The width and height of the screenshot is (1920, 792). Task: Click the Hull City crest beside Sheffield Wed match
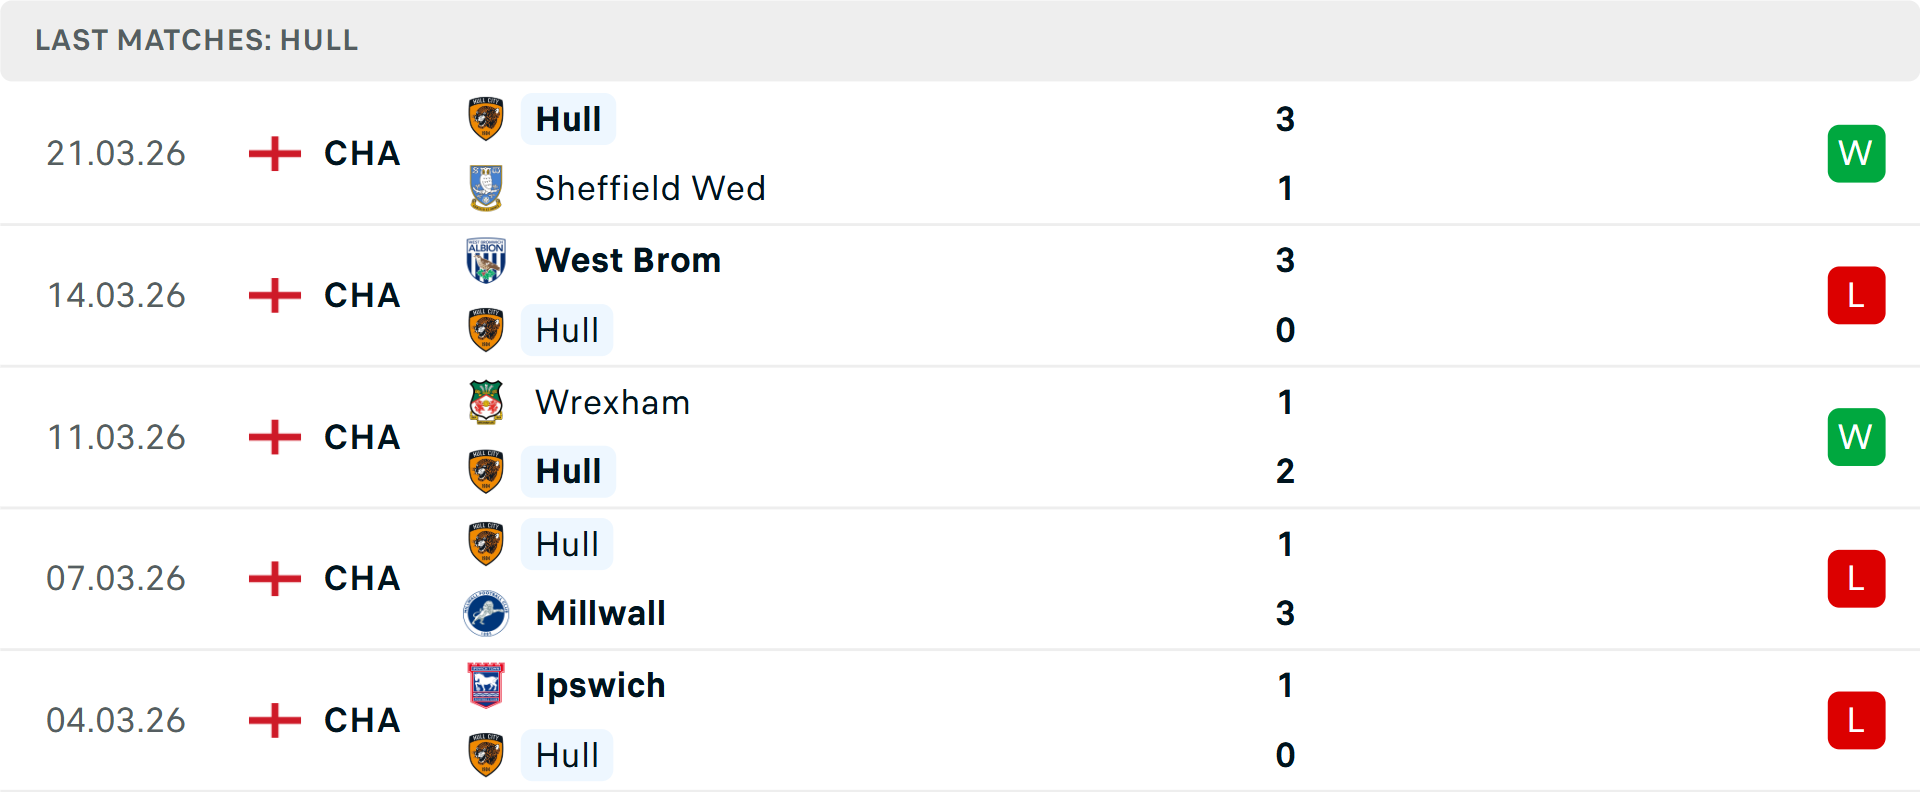pos(486,117)
